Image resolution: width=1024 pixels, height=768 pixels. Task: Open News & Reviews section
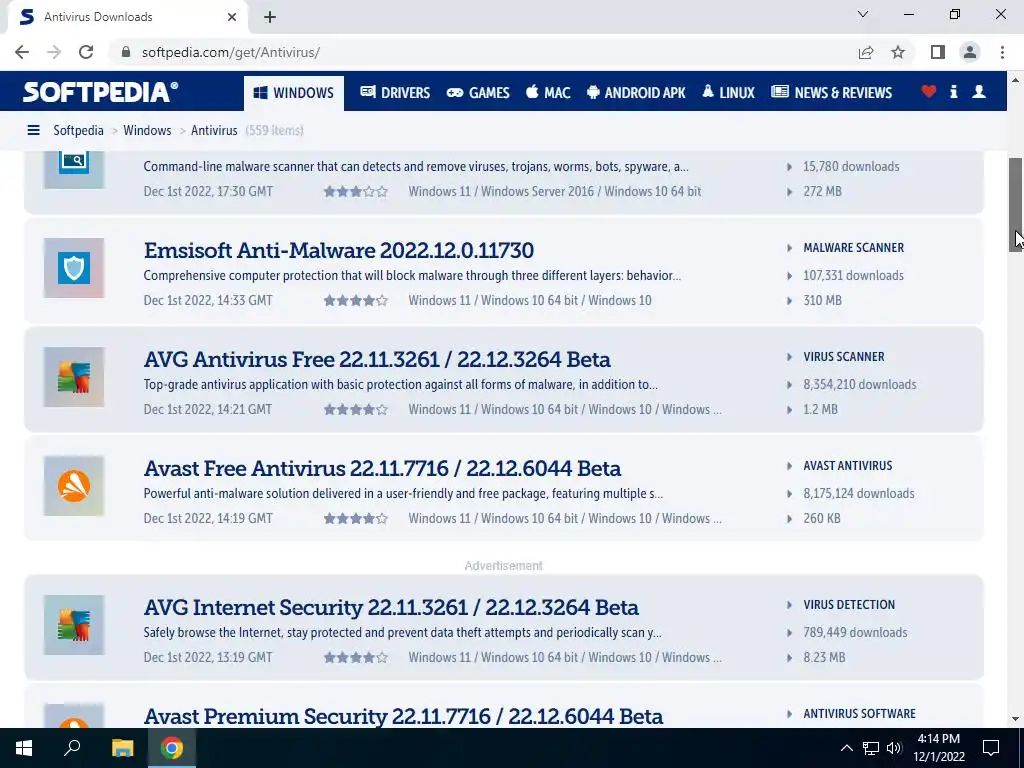tap(831, 93)
